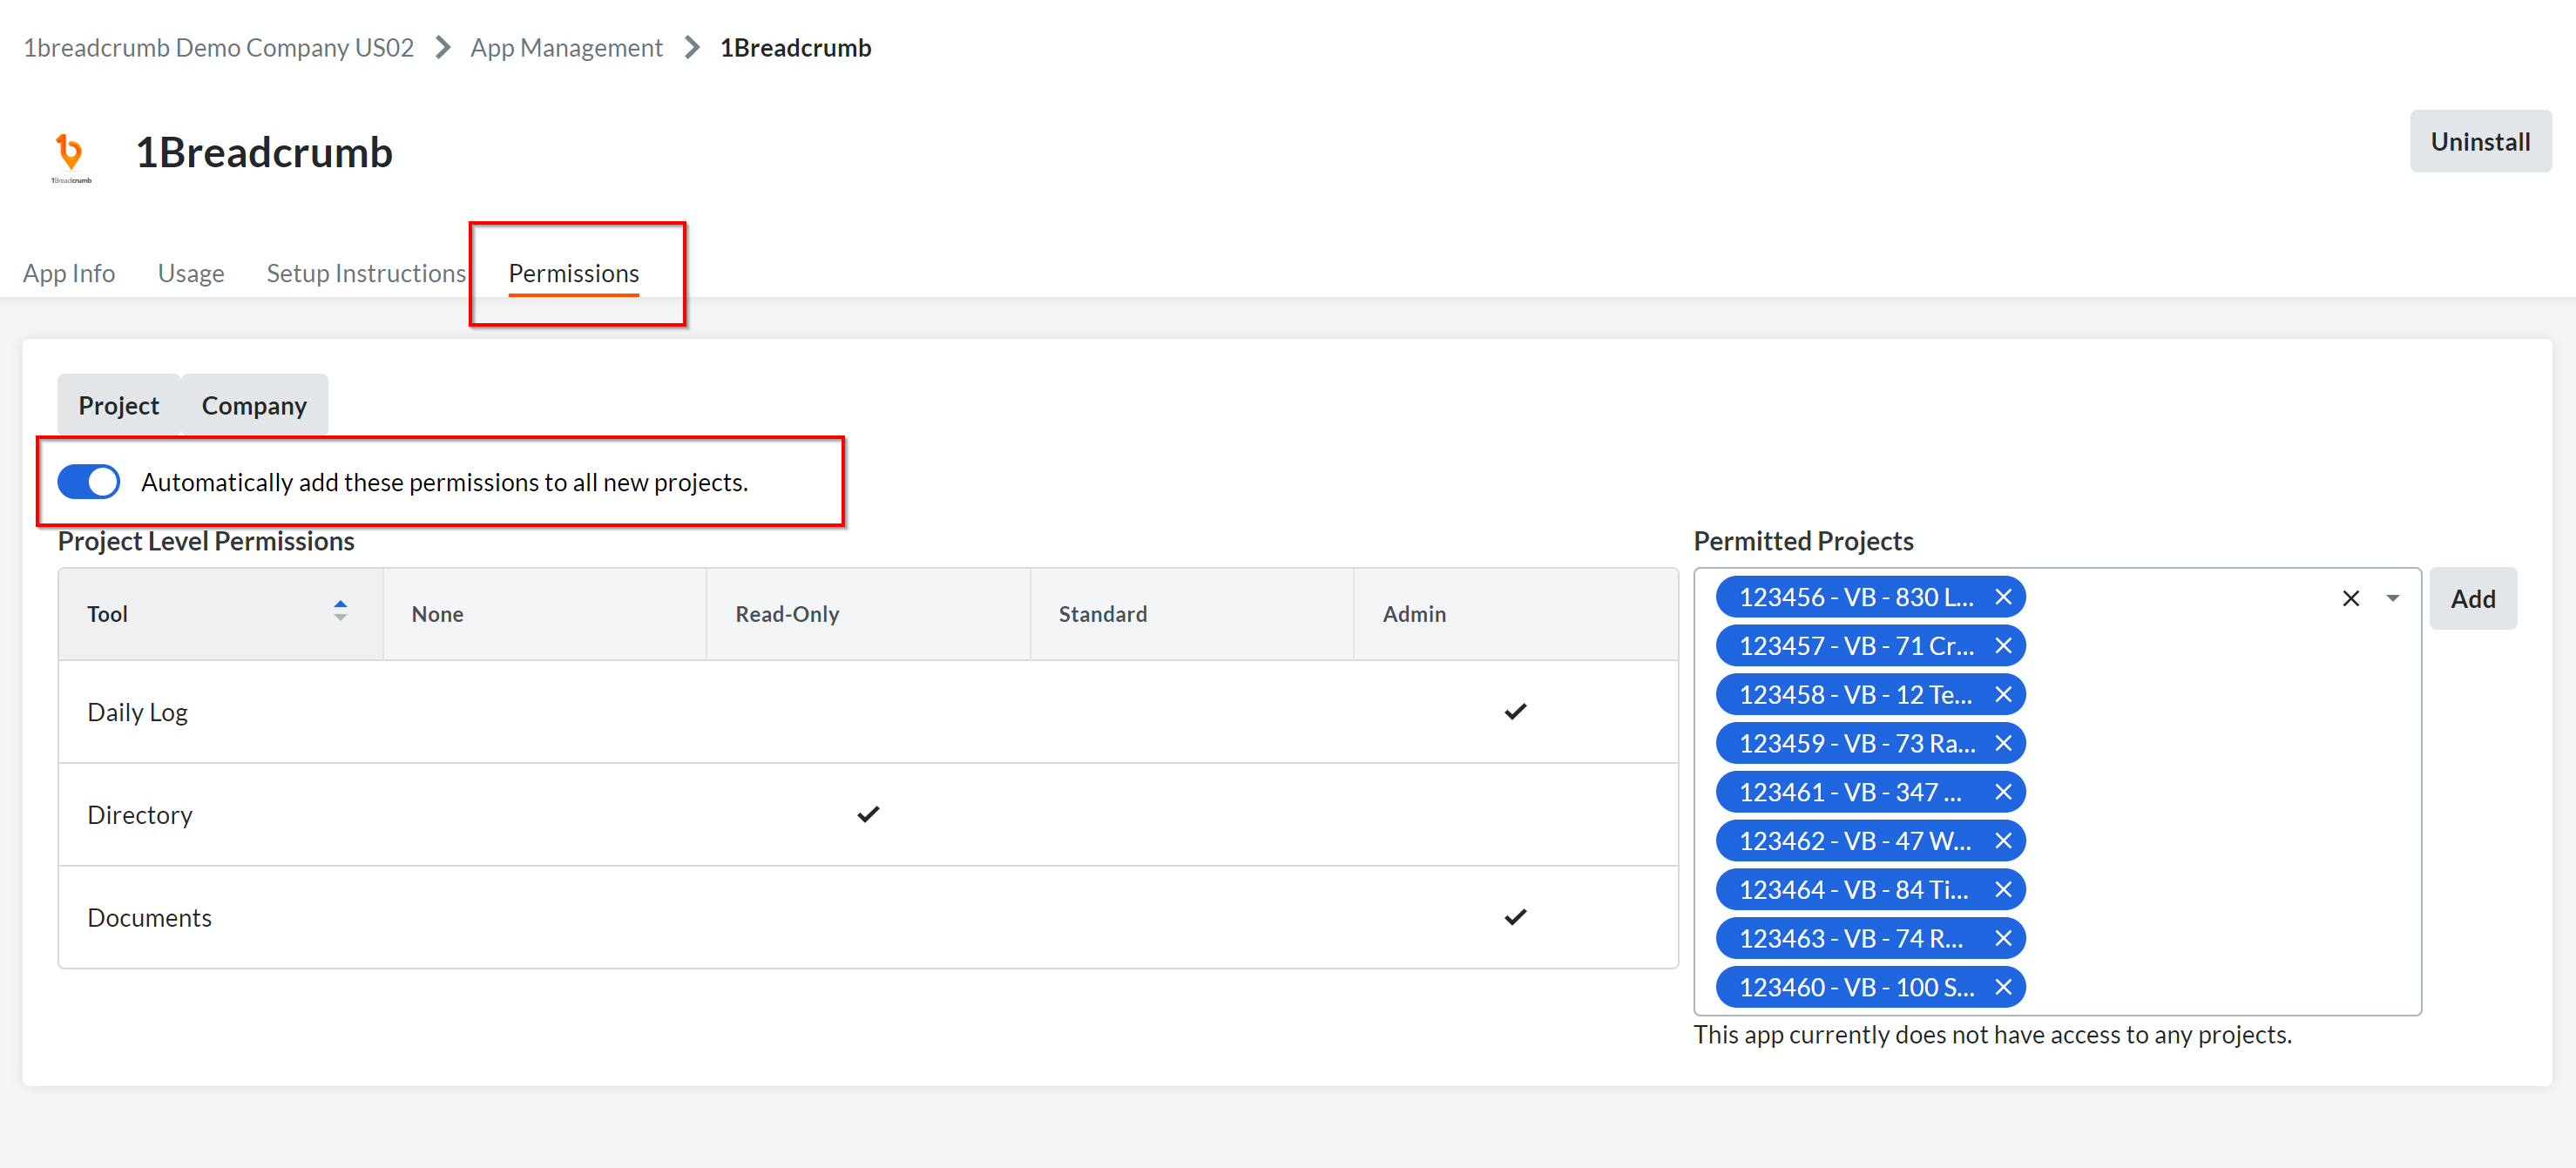The width and height of the screenshot is (2576, 1168).
Task: Select the Company permissions tab
Action: pos(254,405)
